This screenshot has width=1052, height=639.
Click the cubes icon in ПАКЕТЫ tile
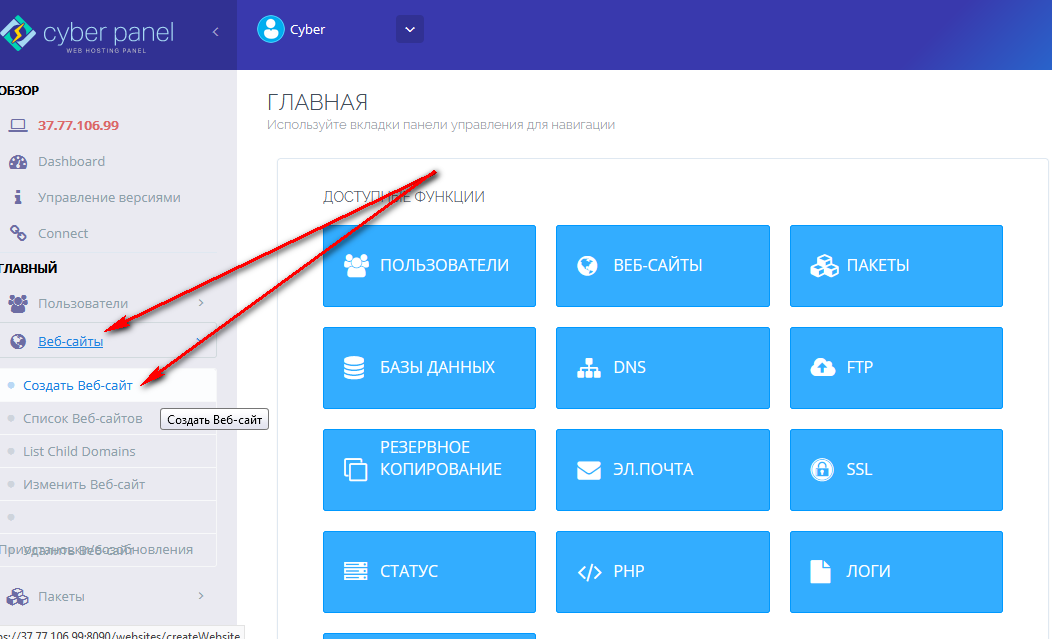click(822, 266)
